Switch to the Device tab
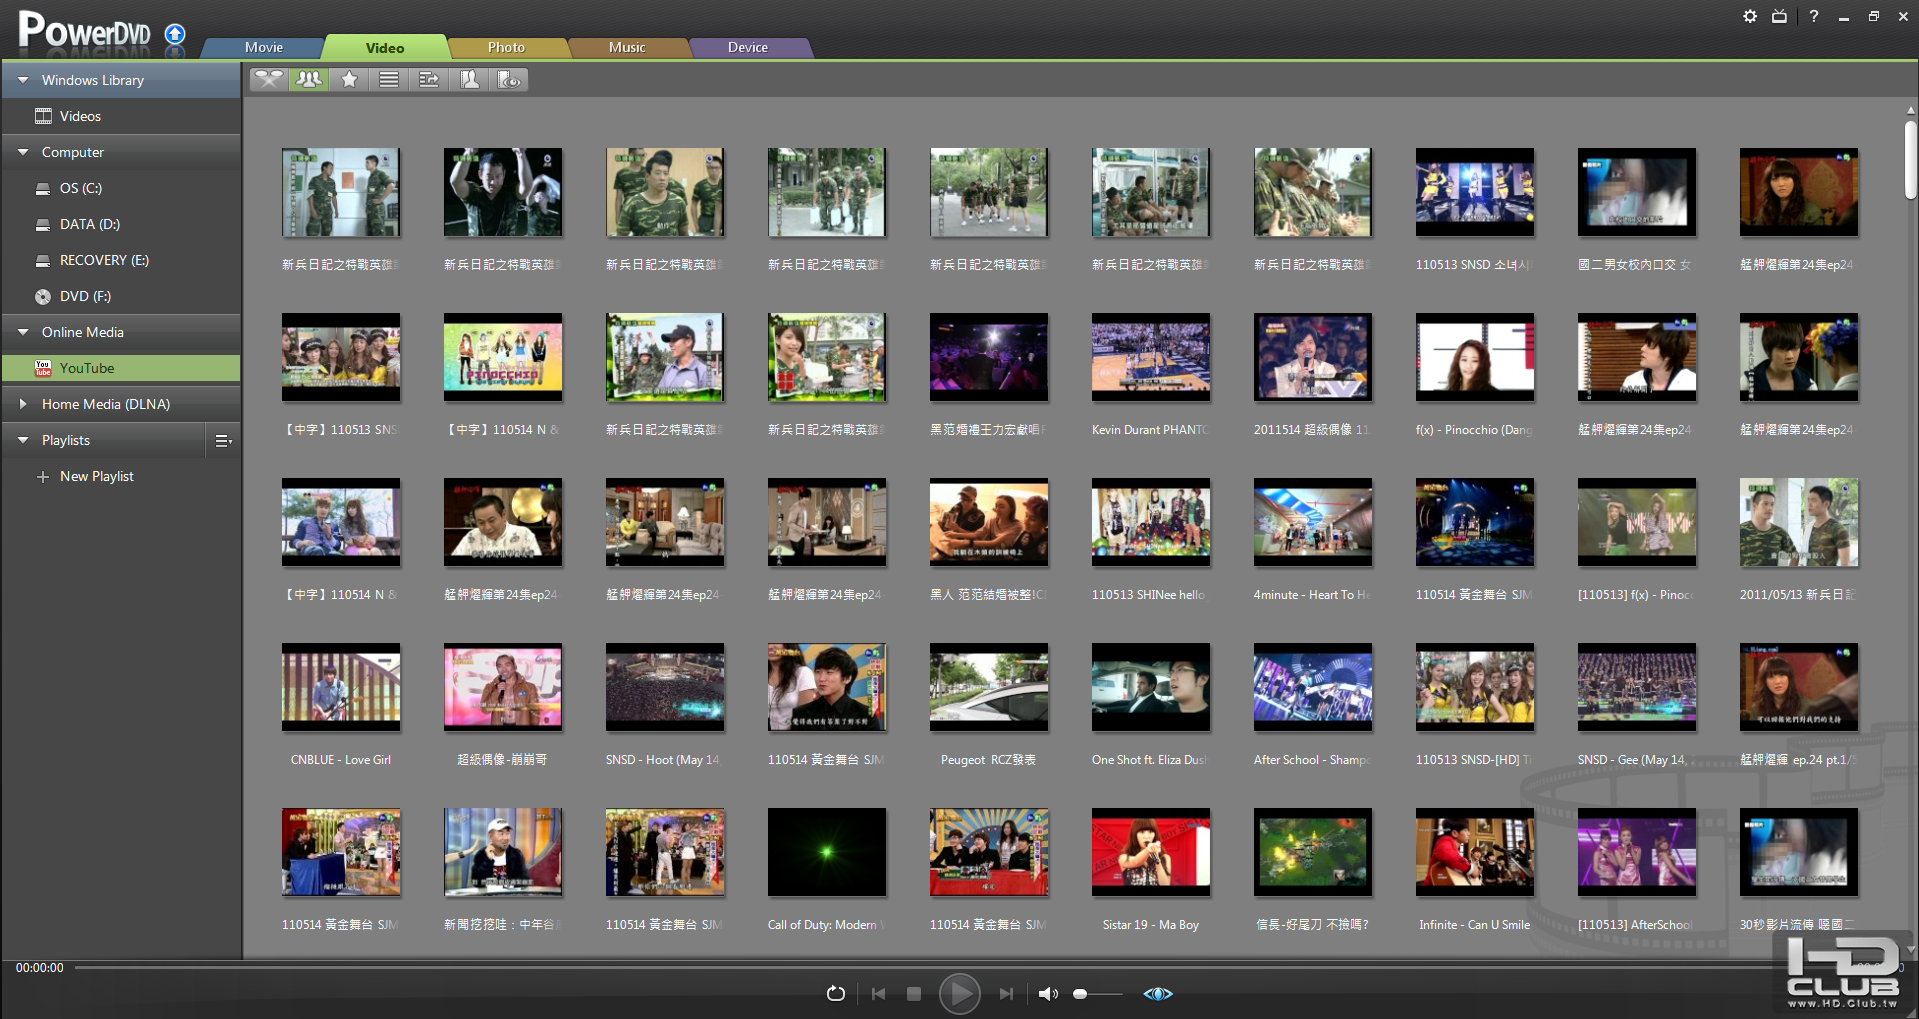Screen dimensions: 1919x1019 pyautogui.click(x=748, y=47)
